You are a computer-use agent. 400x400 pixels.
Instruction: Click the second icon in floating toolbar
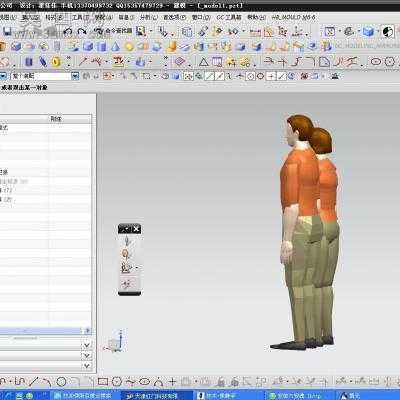(x=126, y=254)
